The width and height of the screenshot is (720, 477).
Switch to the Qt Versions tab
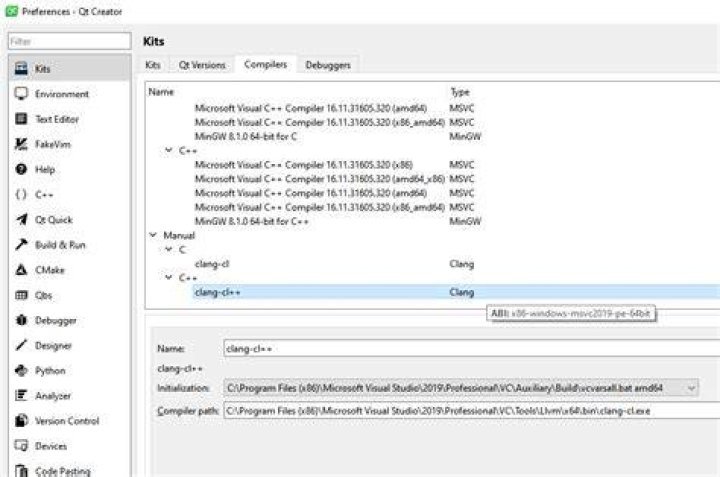tap(202, 65)
